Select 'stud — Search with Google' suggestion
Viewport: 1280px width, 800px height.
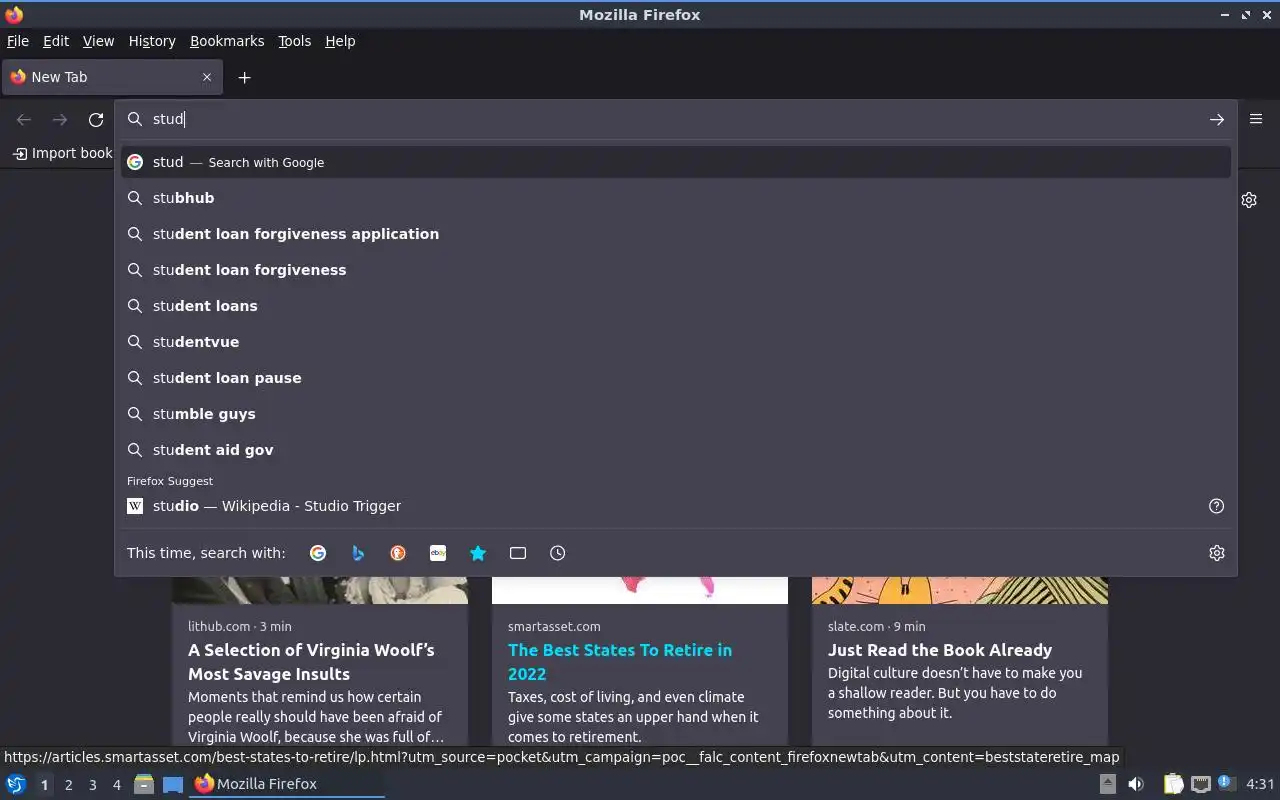676,162
